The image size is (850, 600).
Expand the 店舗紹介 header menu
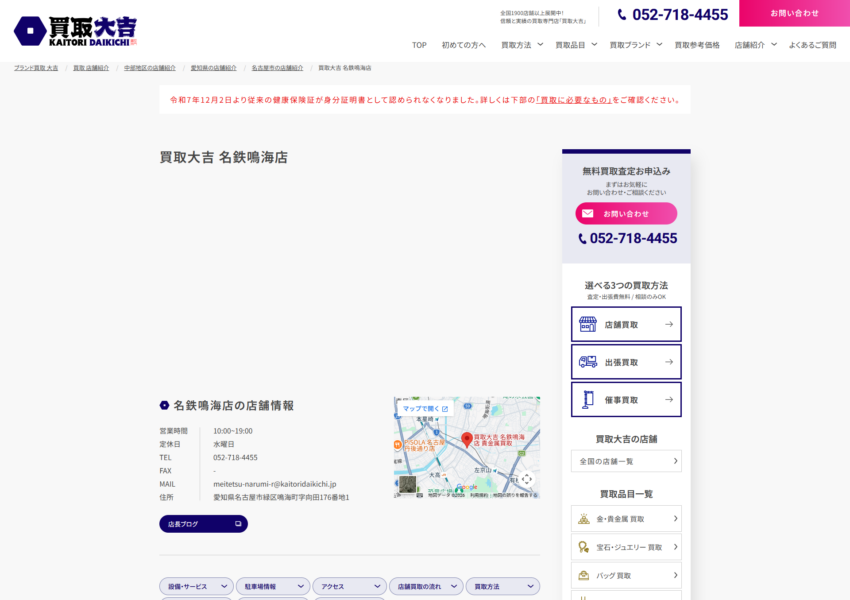click(756, 45)
